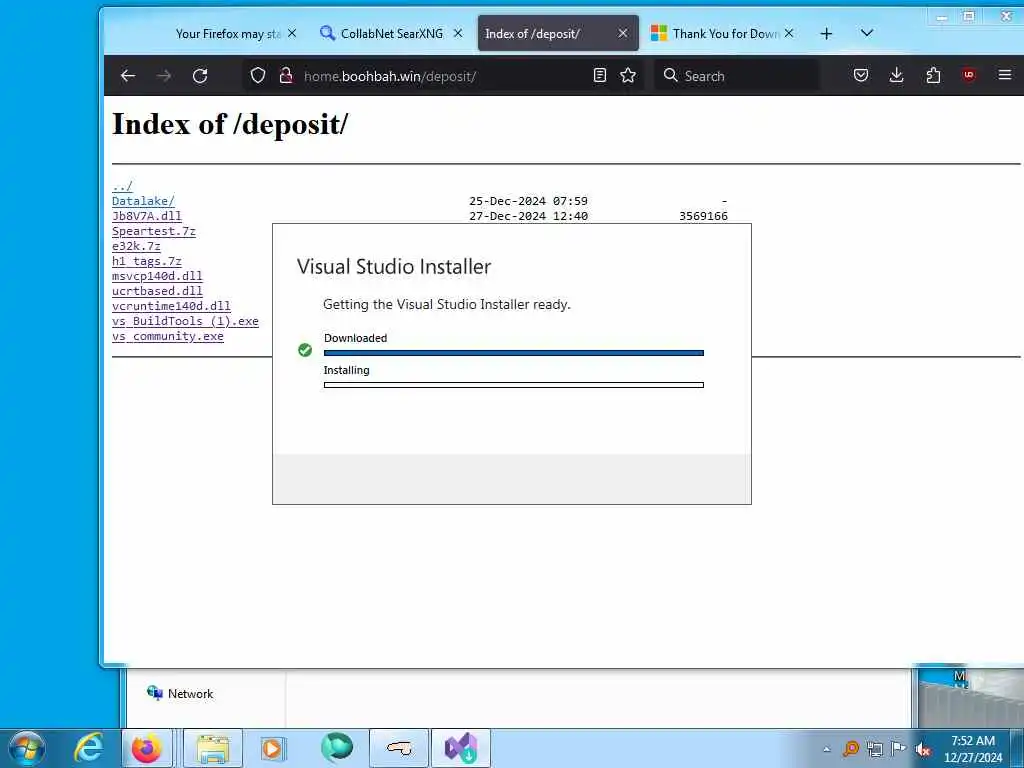Select file size text 3569166

click(x=703, y=216)
